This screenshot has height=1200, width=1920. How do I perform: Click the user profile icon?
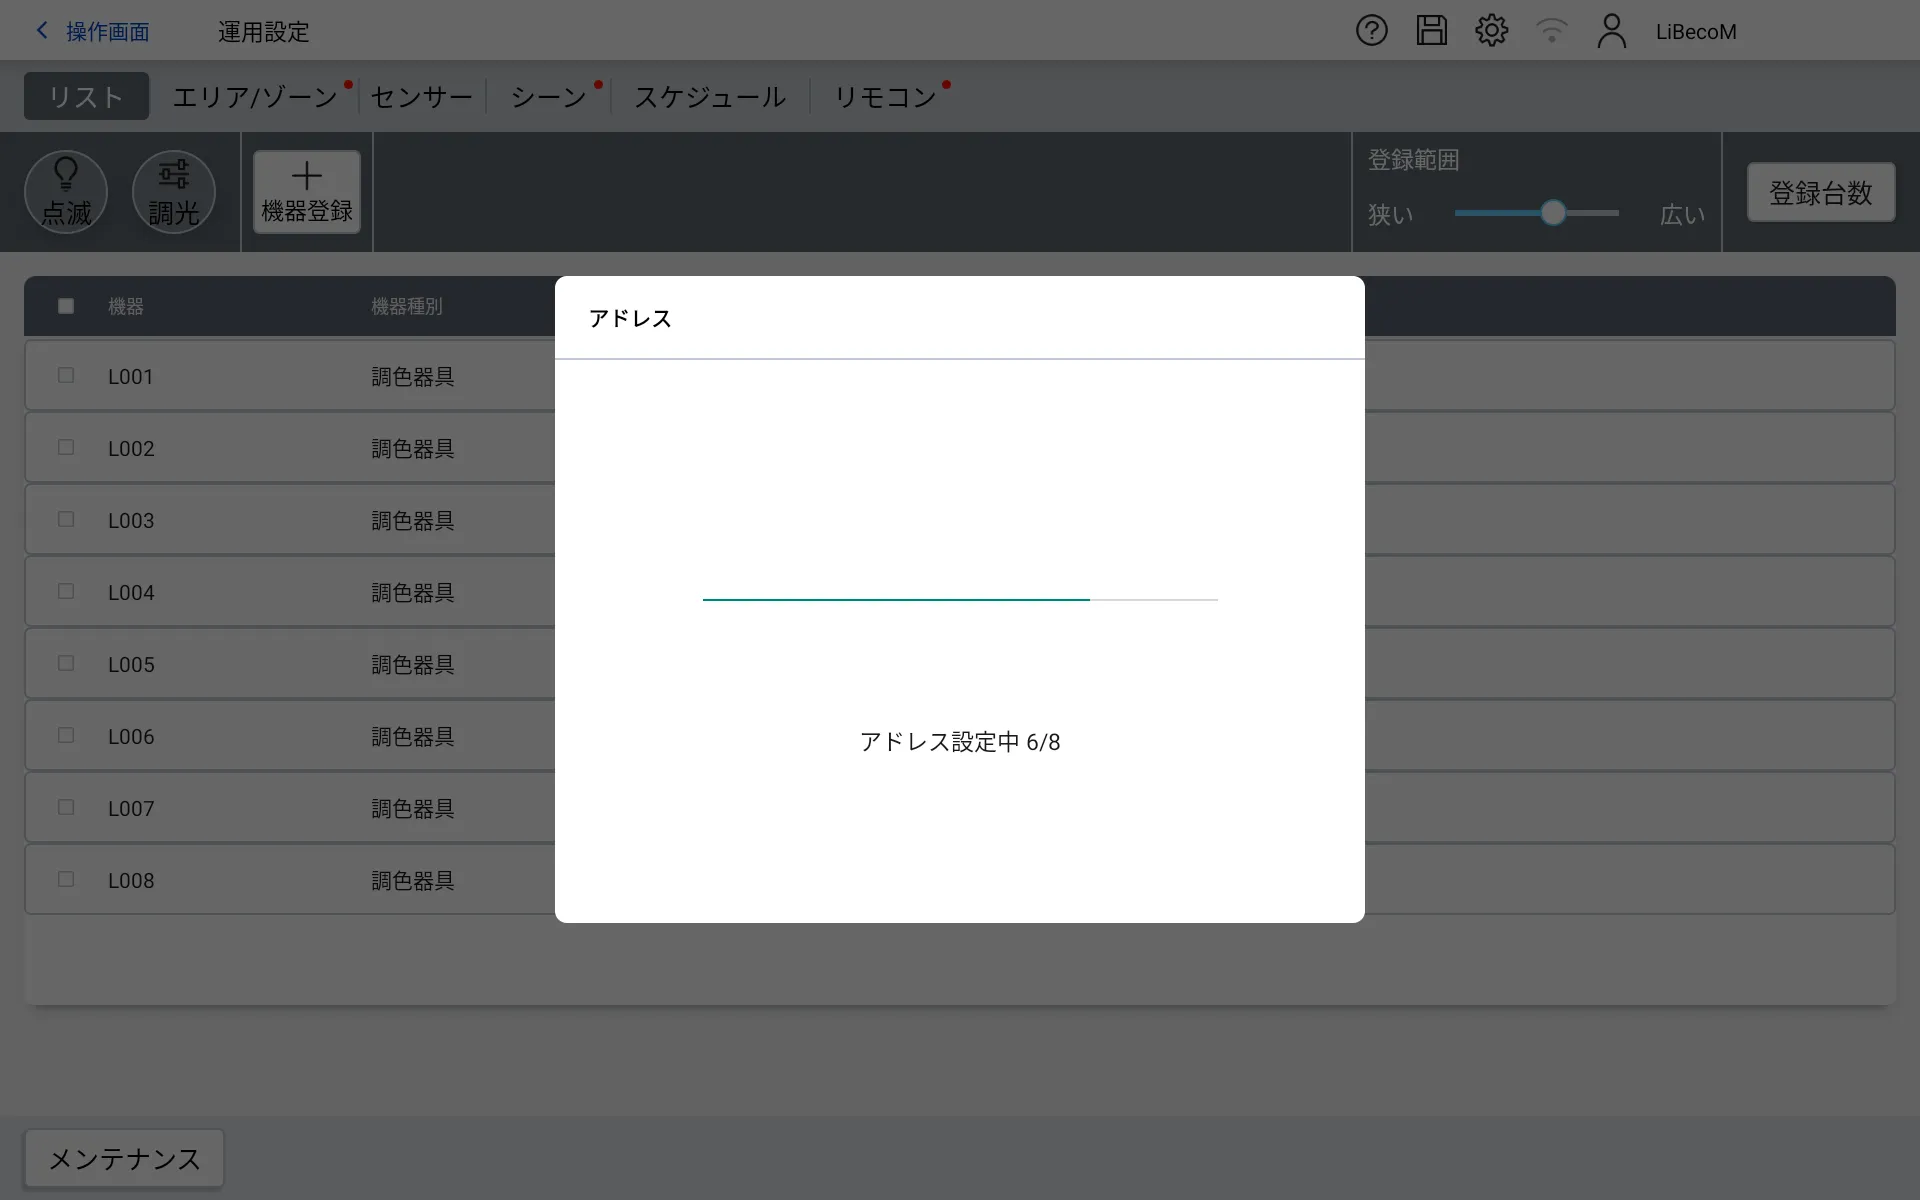point(1611,31)
